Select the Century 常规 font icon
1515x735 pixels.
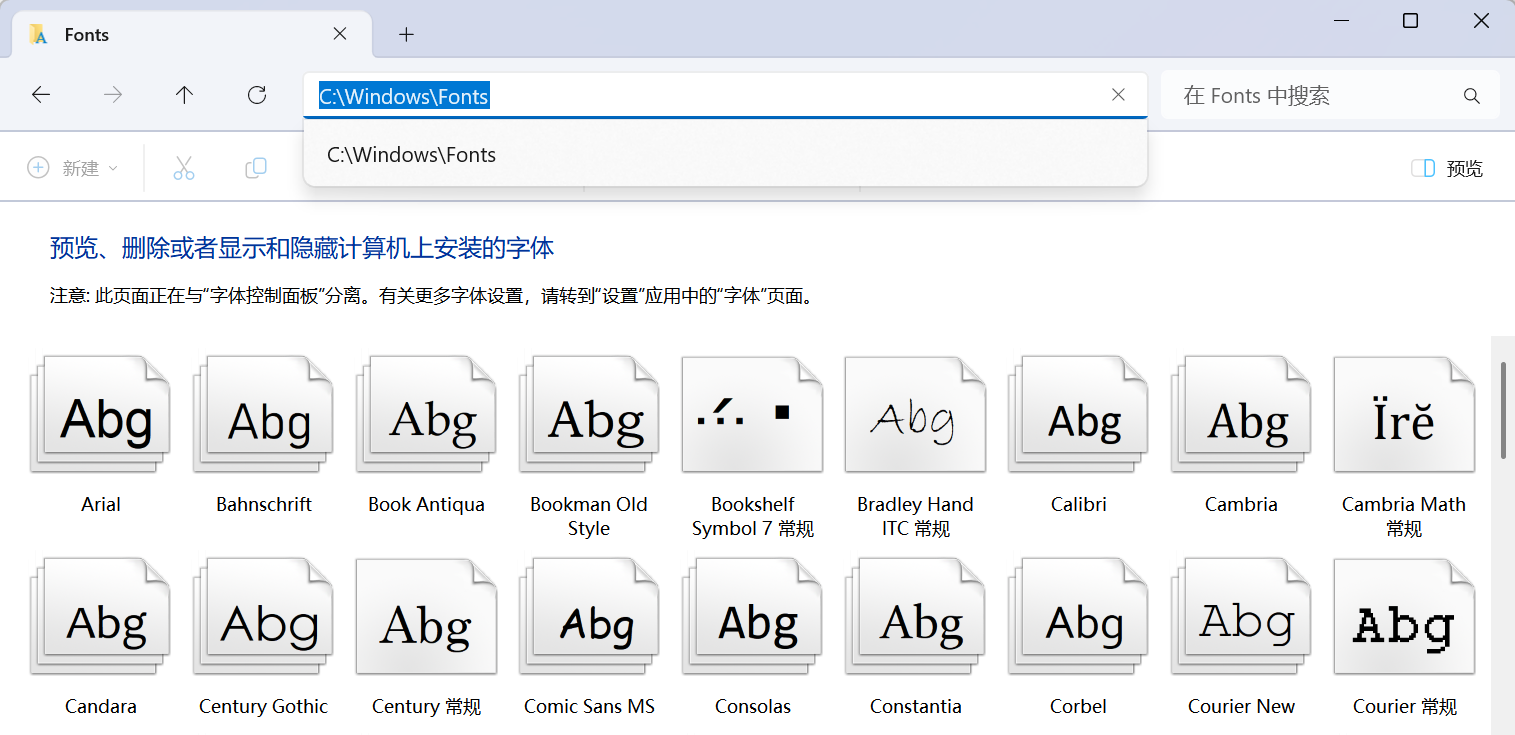(x=426, y=616)
